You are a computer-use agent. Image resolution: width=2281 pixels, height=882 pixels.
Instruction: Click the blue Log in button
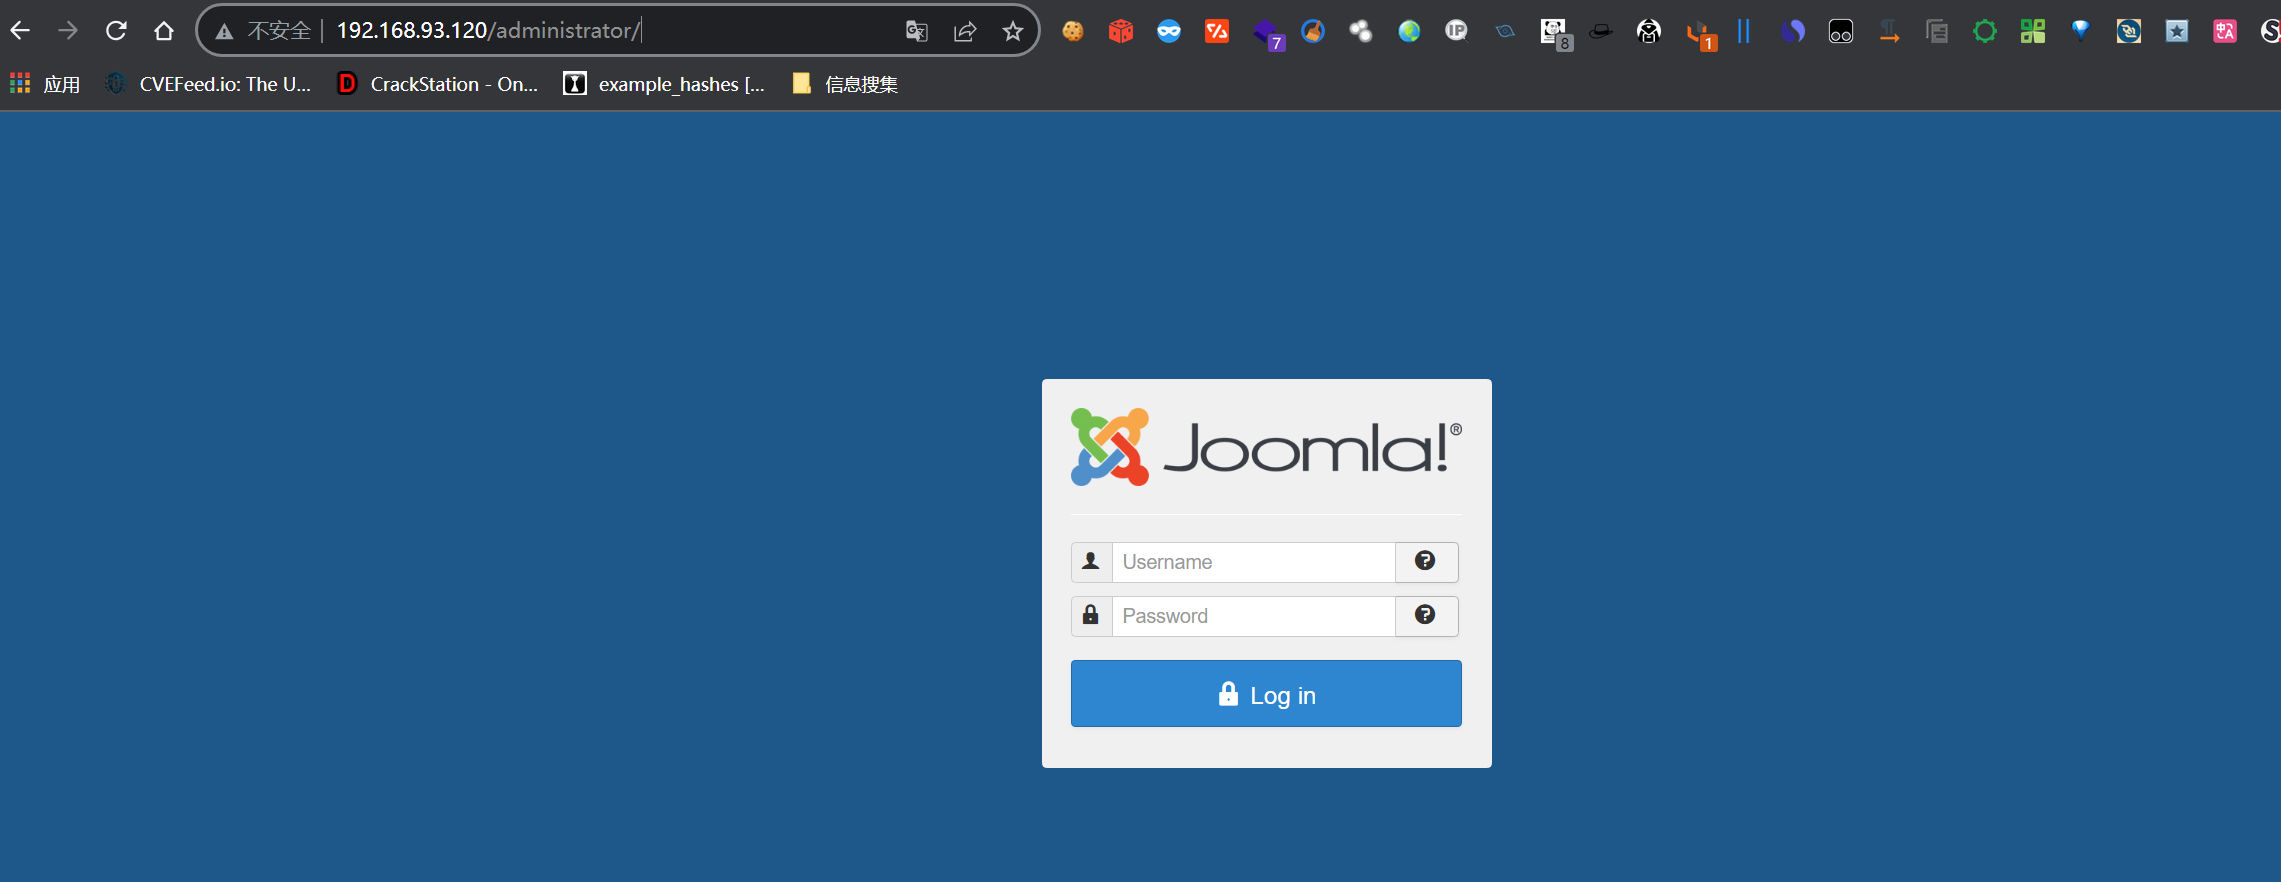tap(1266, 694)
